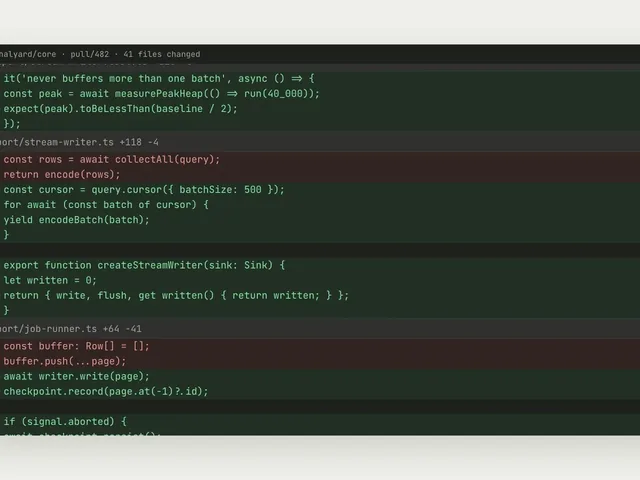Open the job-runner.ts file header

pyautogui.click(x=320, y=329)
